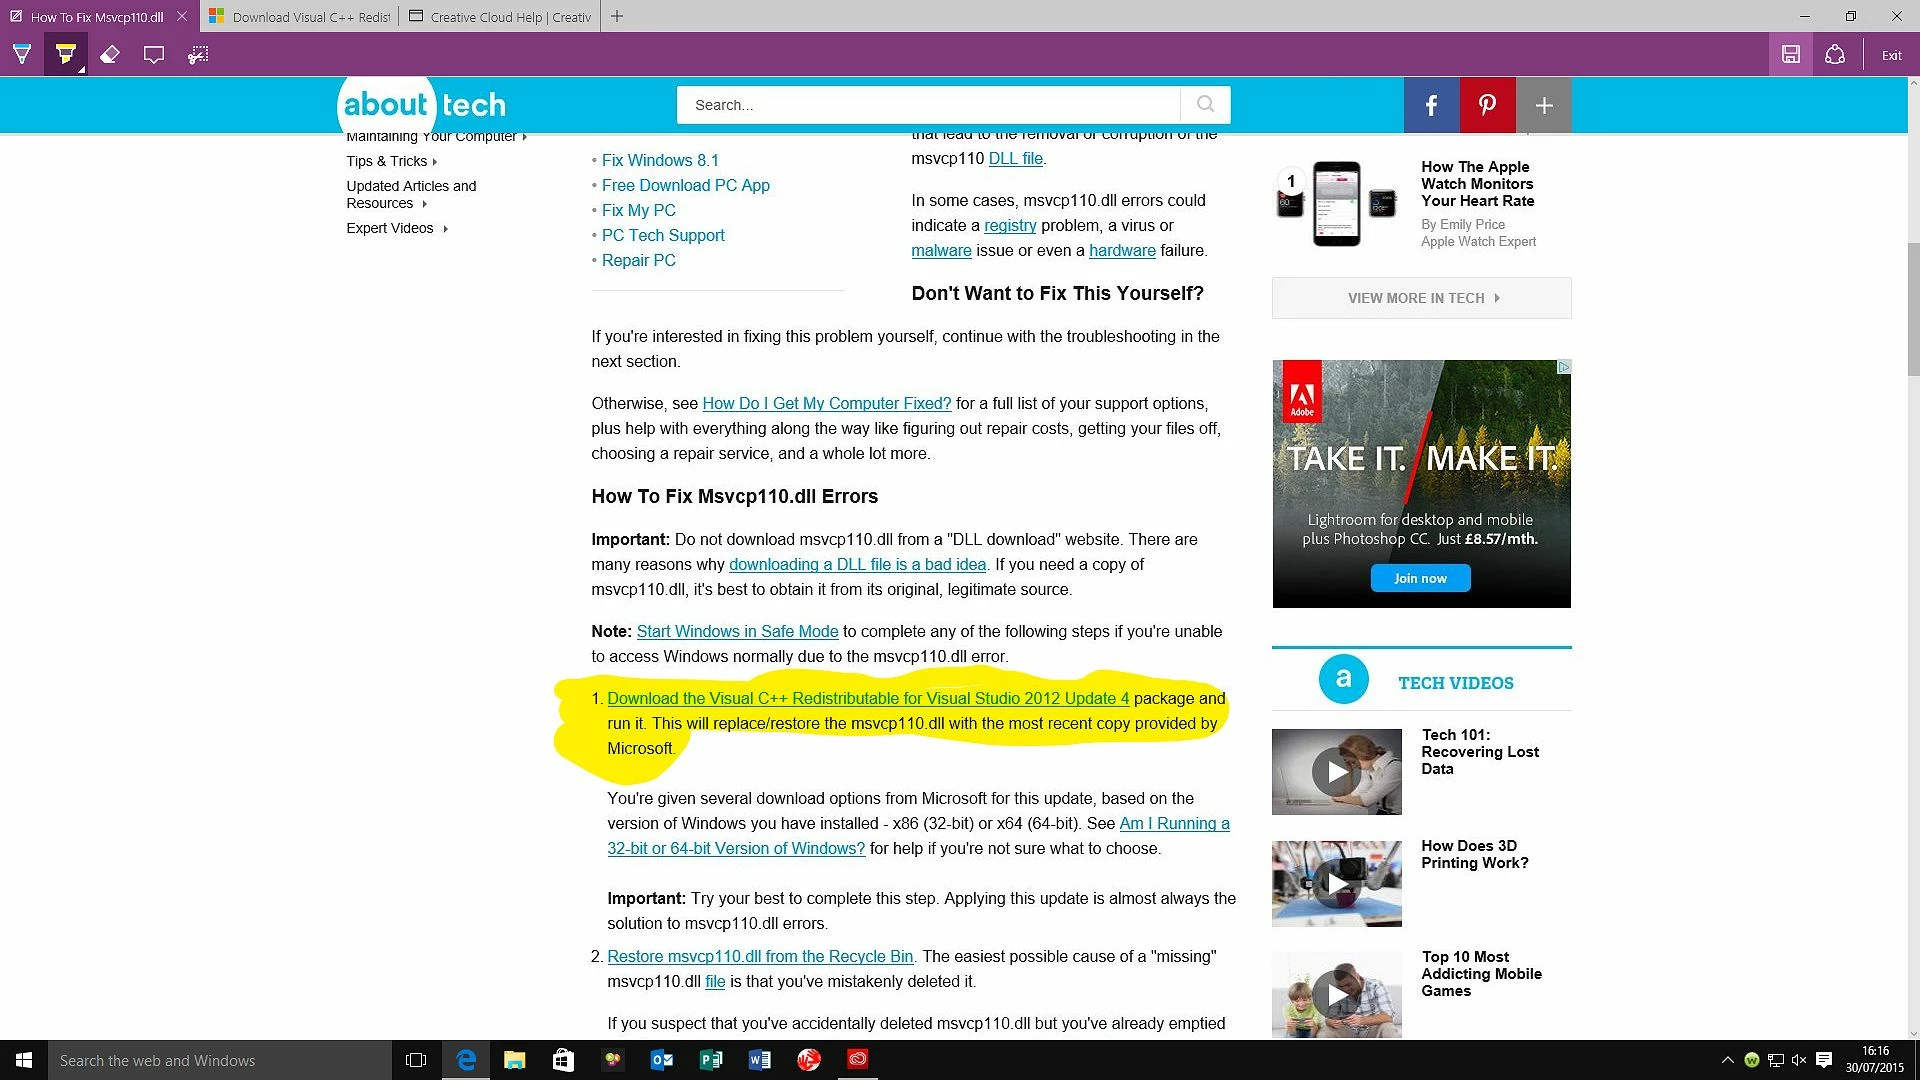This screenshot has width=1920, height=1080.
Task: Expand the Tips & Tricks menu
Action: (391, 161)
